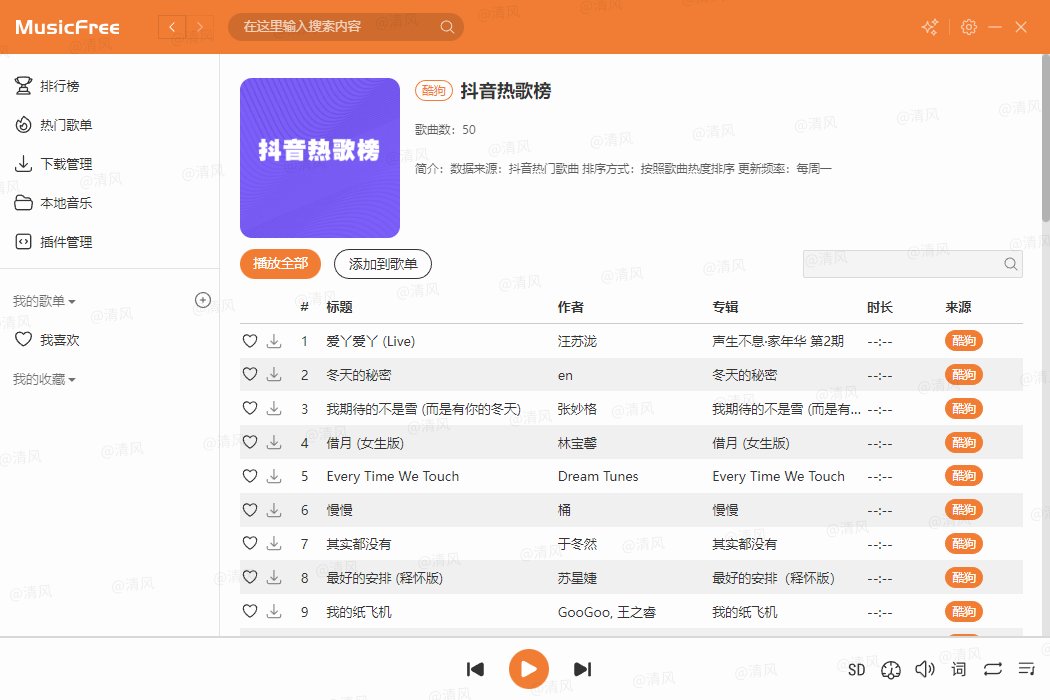Like the song 借月 (女生版)
The height and width of the screenshot is (700, 1050).
tap(250, 443)
